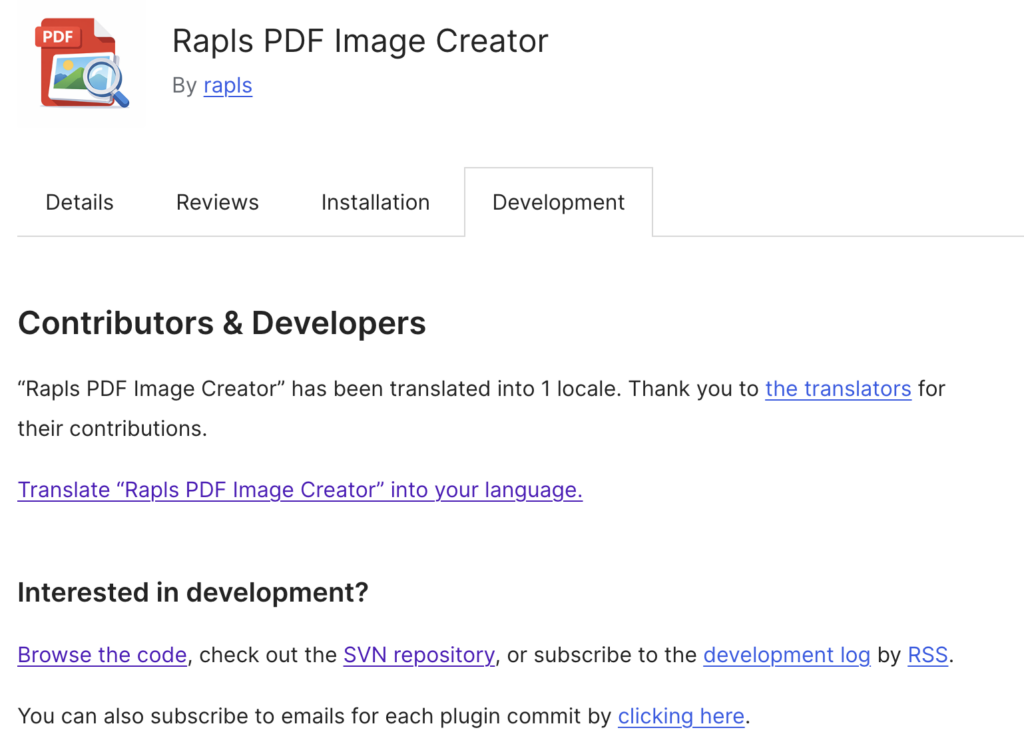
Task: Follow the Browse the code link
Action: click(102, 655)
